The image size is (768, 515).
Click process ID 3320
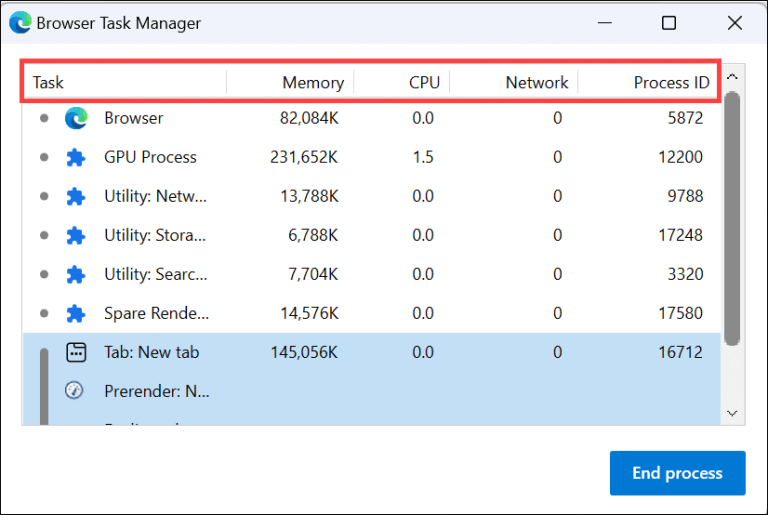pyautogui.click(x=685, y=274)
